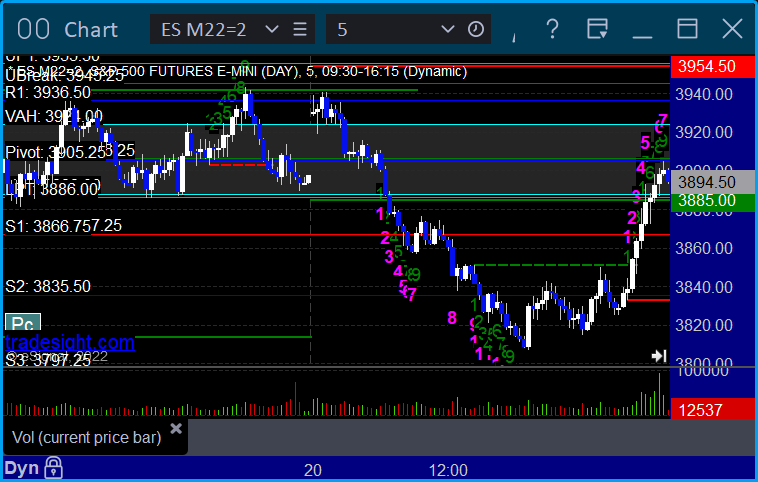The height and width of the screenshot is (482, 758).
Task: Expand the interval dropdown arrow
Action: tap(448, 29)
